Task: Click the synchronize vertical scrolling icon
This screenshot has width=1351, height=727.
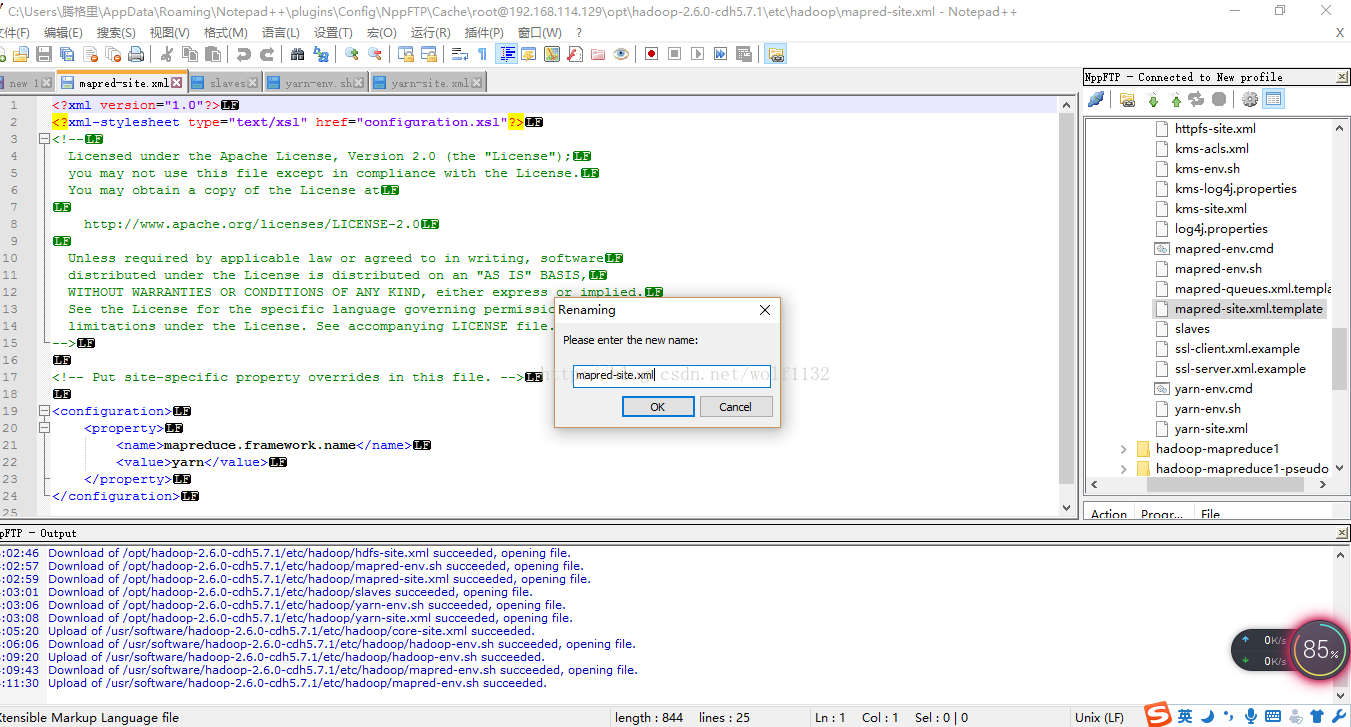Action: 406,54
